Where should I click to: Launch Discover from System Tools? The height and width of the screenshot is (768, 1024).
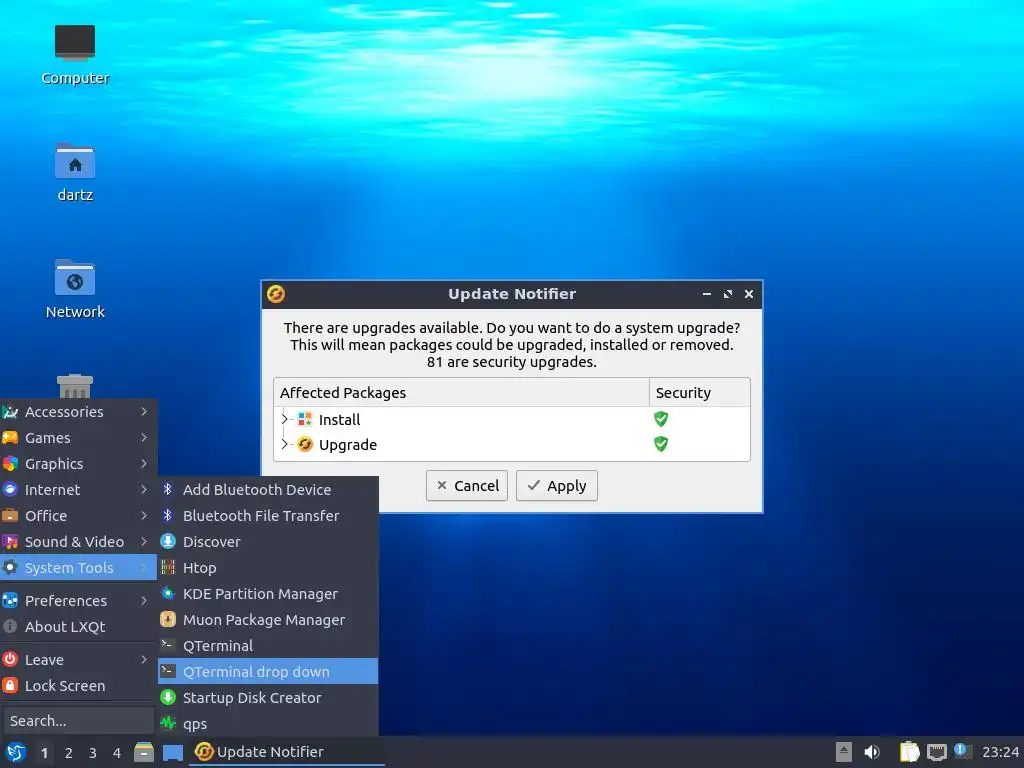click(x=268, y=541)
